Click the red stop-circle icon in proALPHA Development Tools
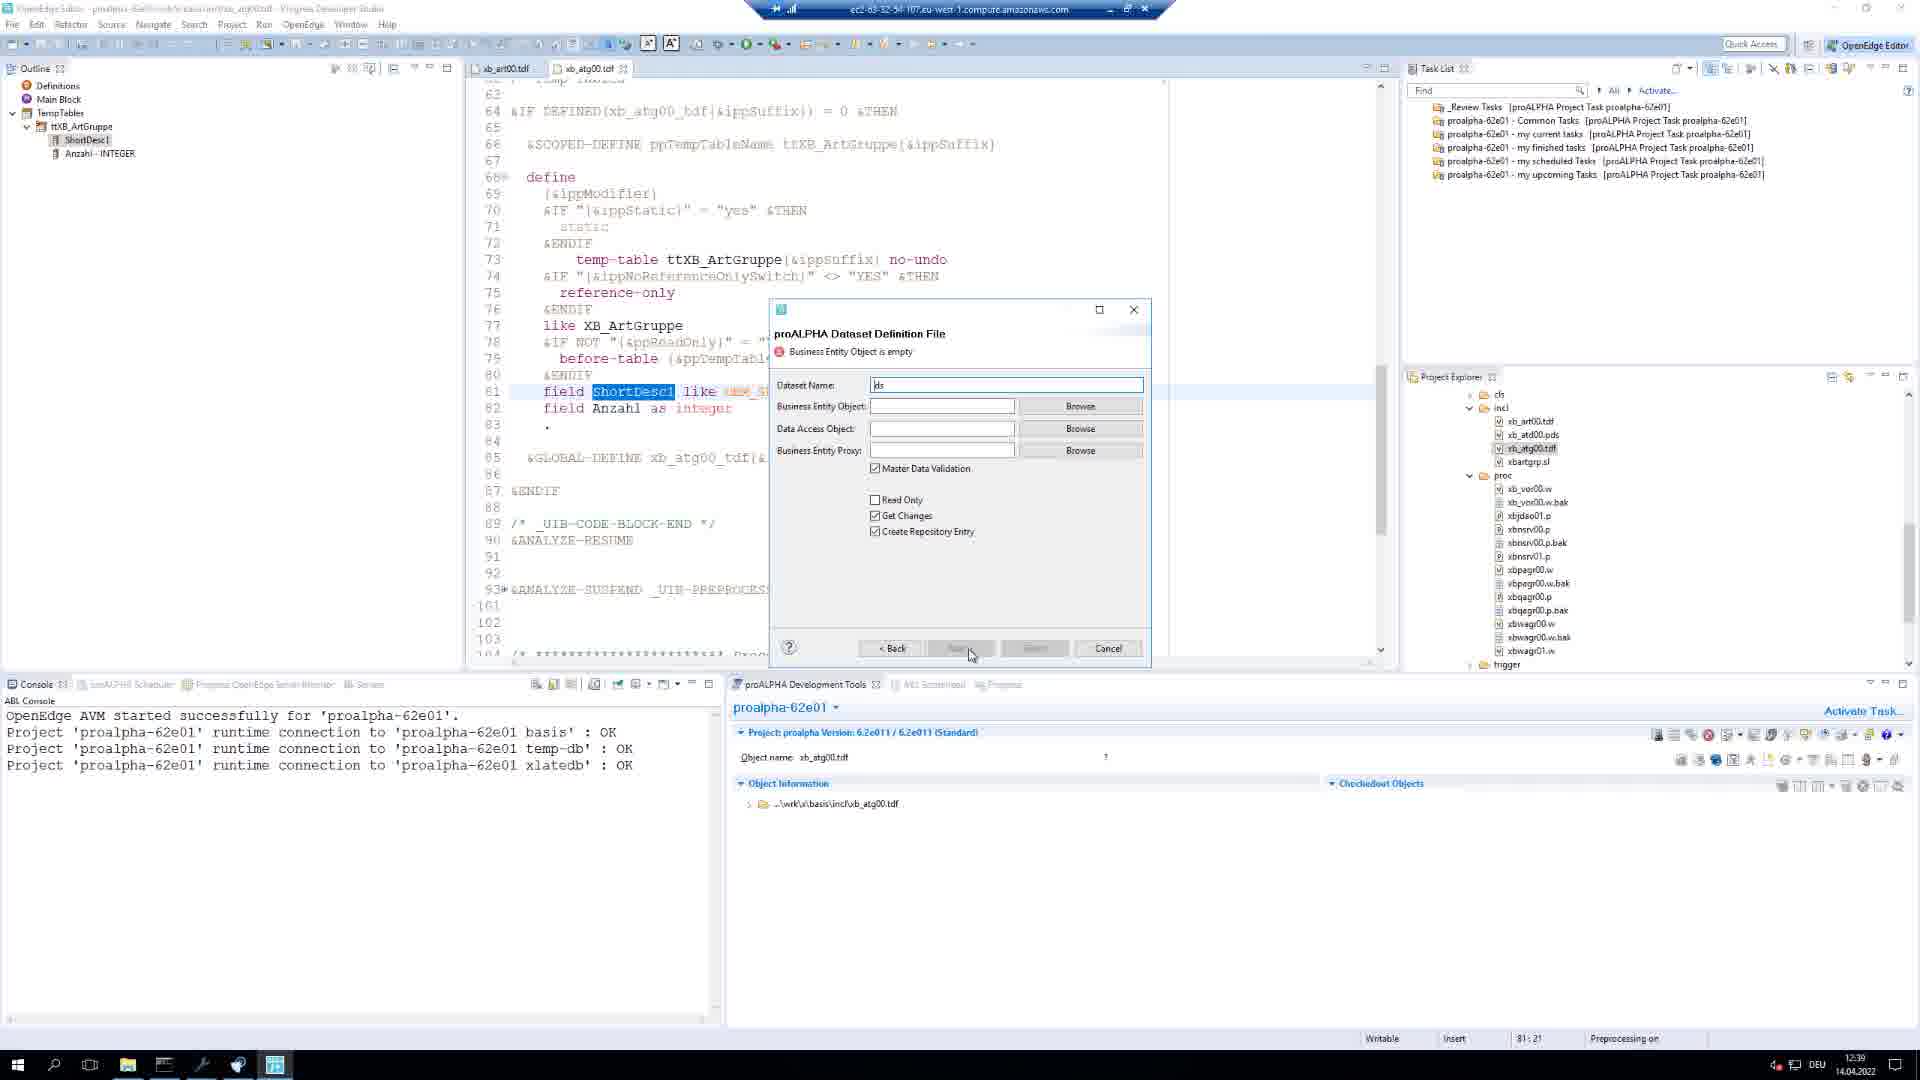This screenshot has width=1920, height=1080. click(x=1708, y=735)
